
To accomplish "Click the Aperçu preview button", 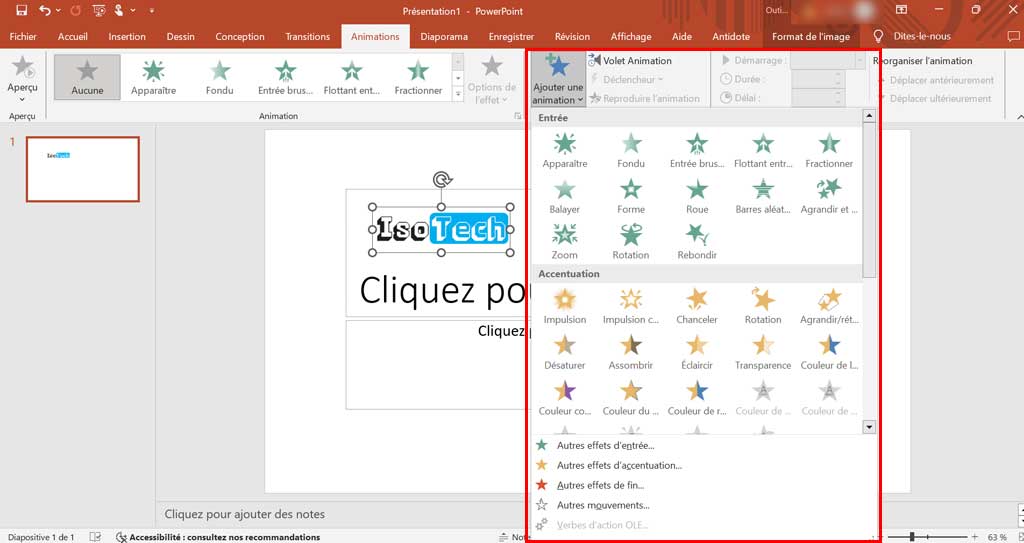I will coord(22,78).
